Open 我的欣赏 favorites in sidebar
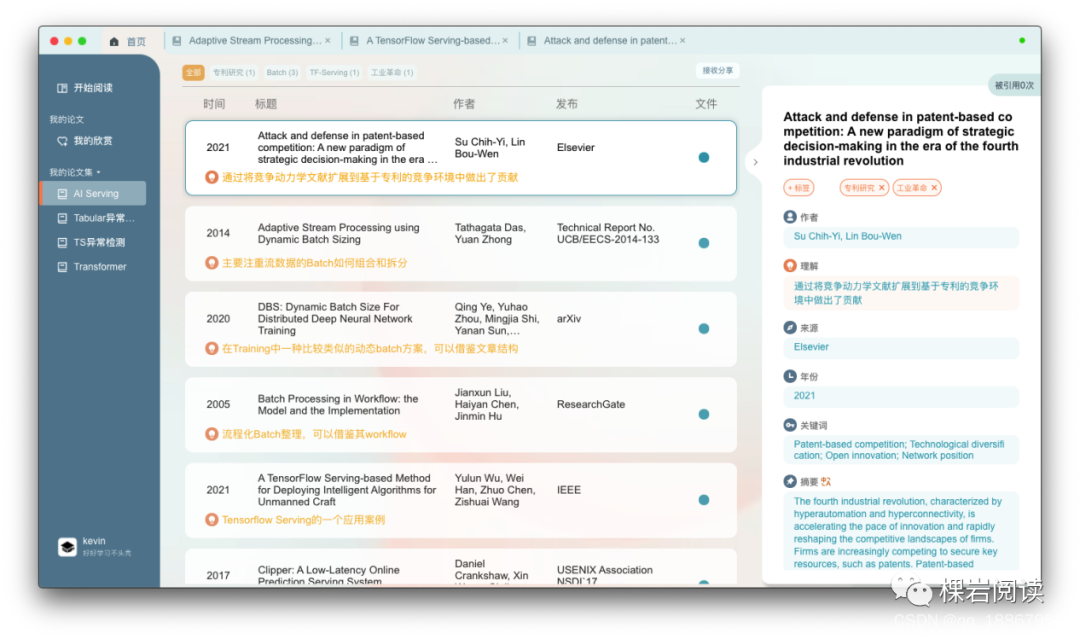Screen dimensions: 1080x639 [85, 140]
